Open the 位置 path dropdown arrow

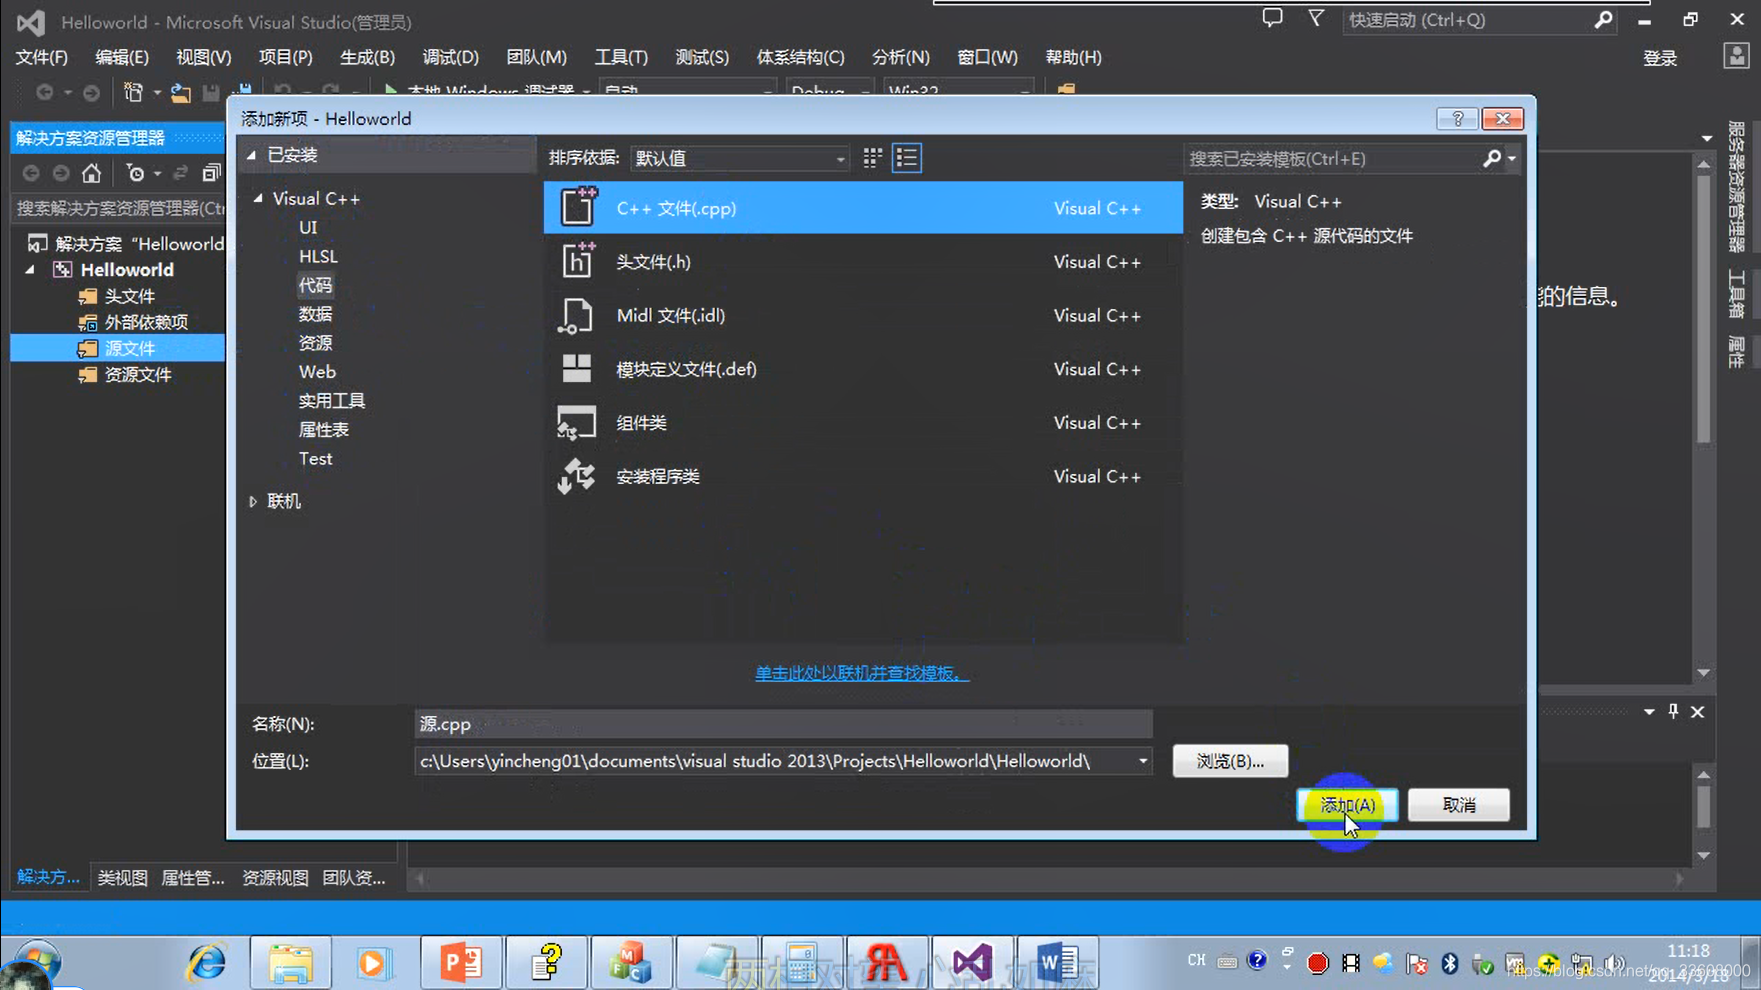point(1142,761)
